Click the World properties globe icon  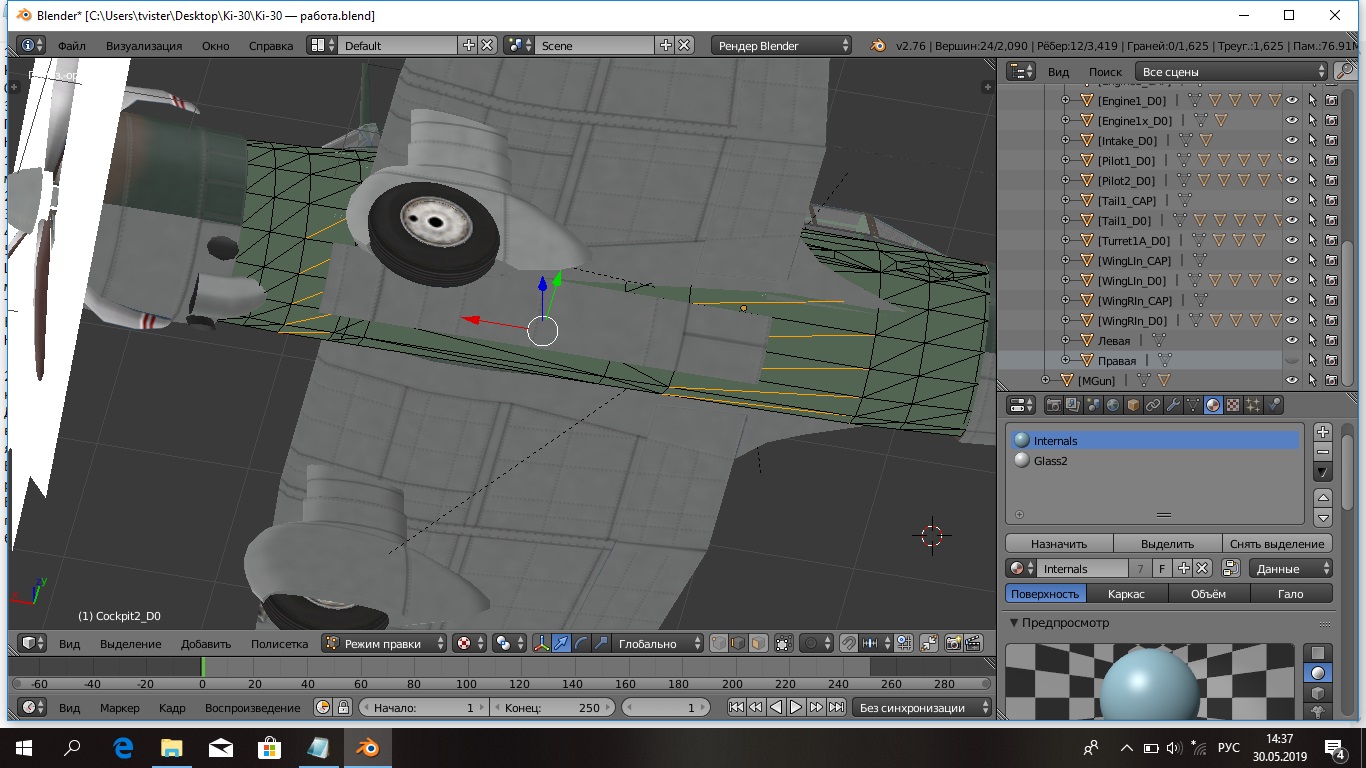point(1113,405)
